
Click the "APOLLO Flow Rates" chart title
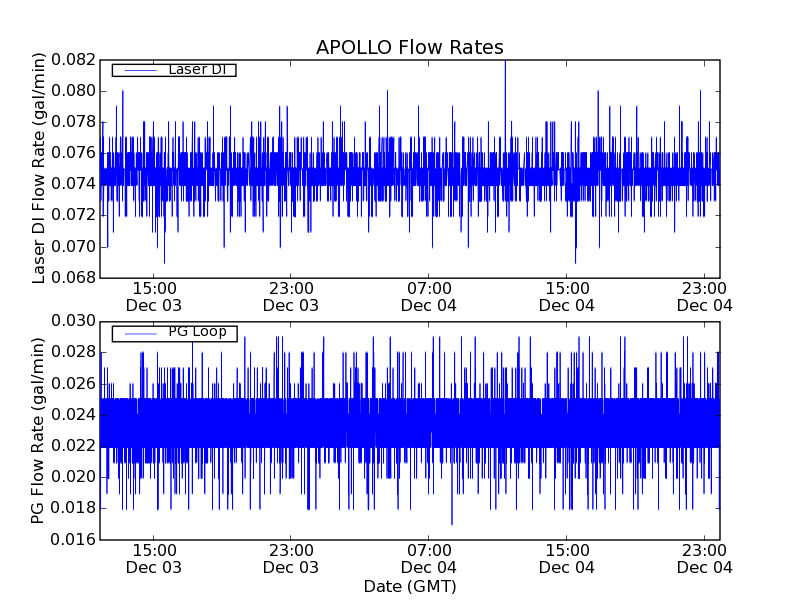pos(410,47)
